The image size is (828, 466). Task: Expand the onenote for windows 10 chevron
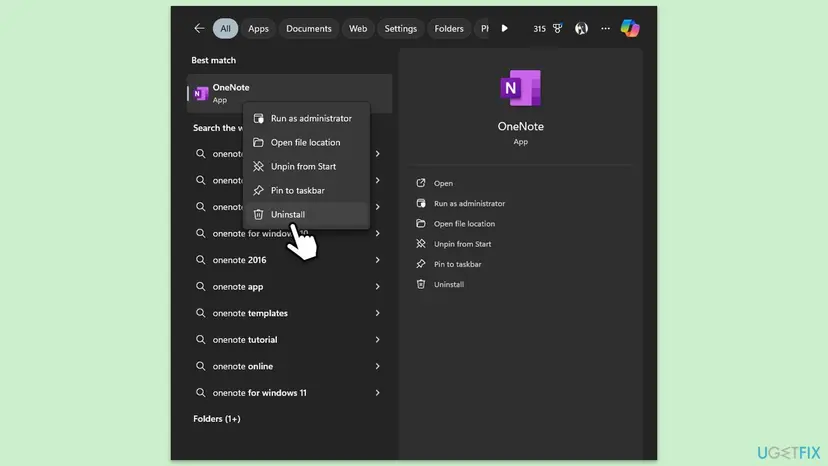(378, 234)
